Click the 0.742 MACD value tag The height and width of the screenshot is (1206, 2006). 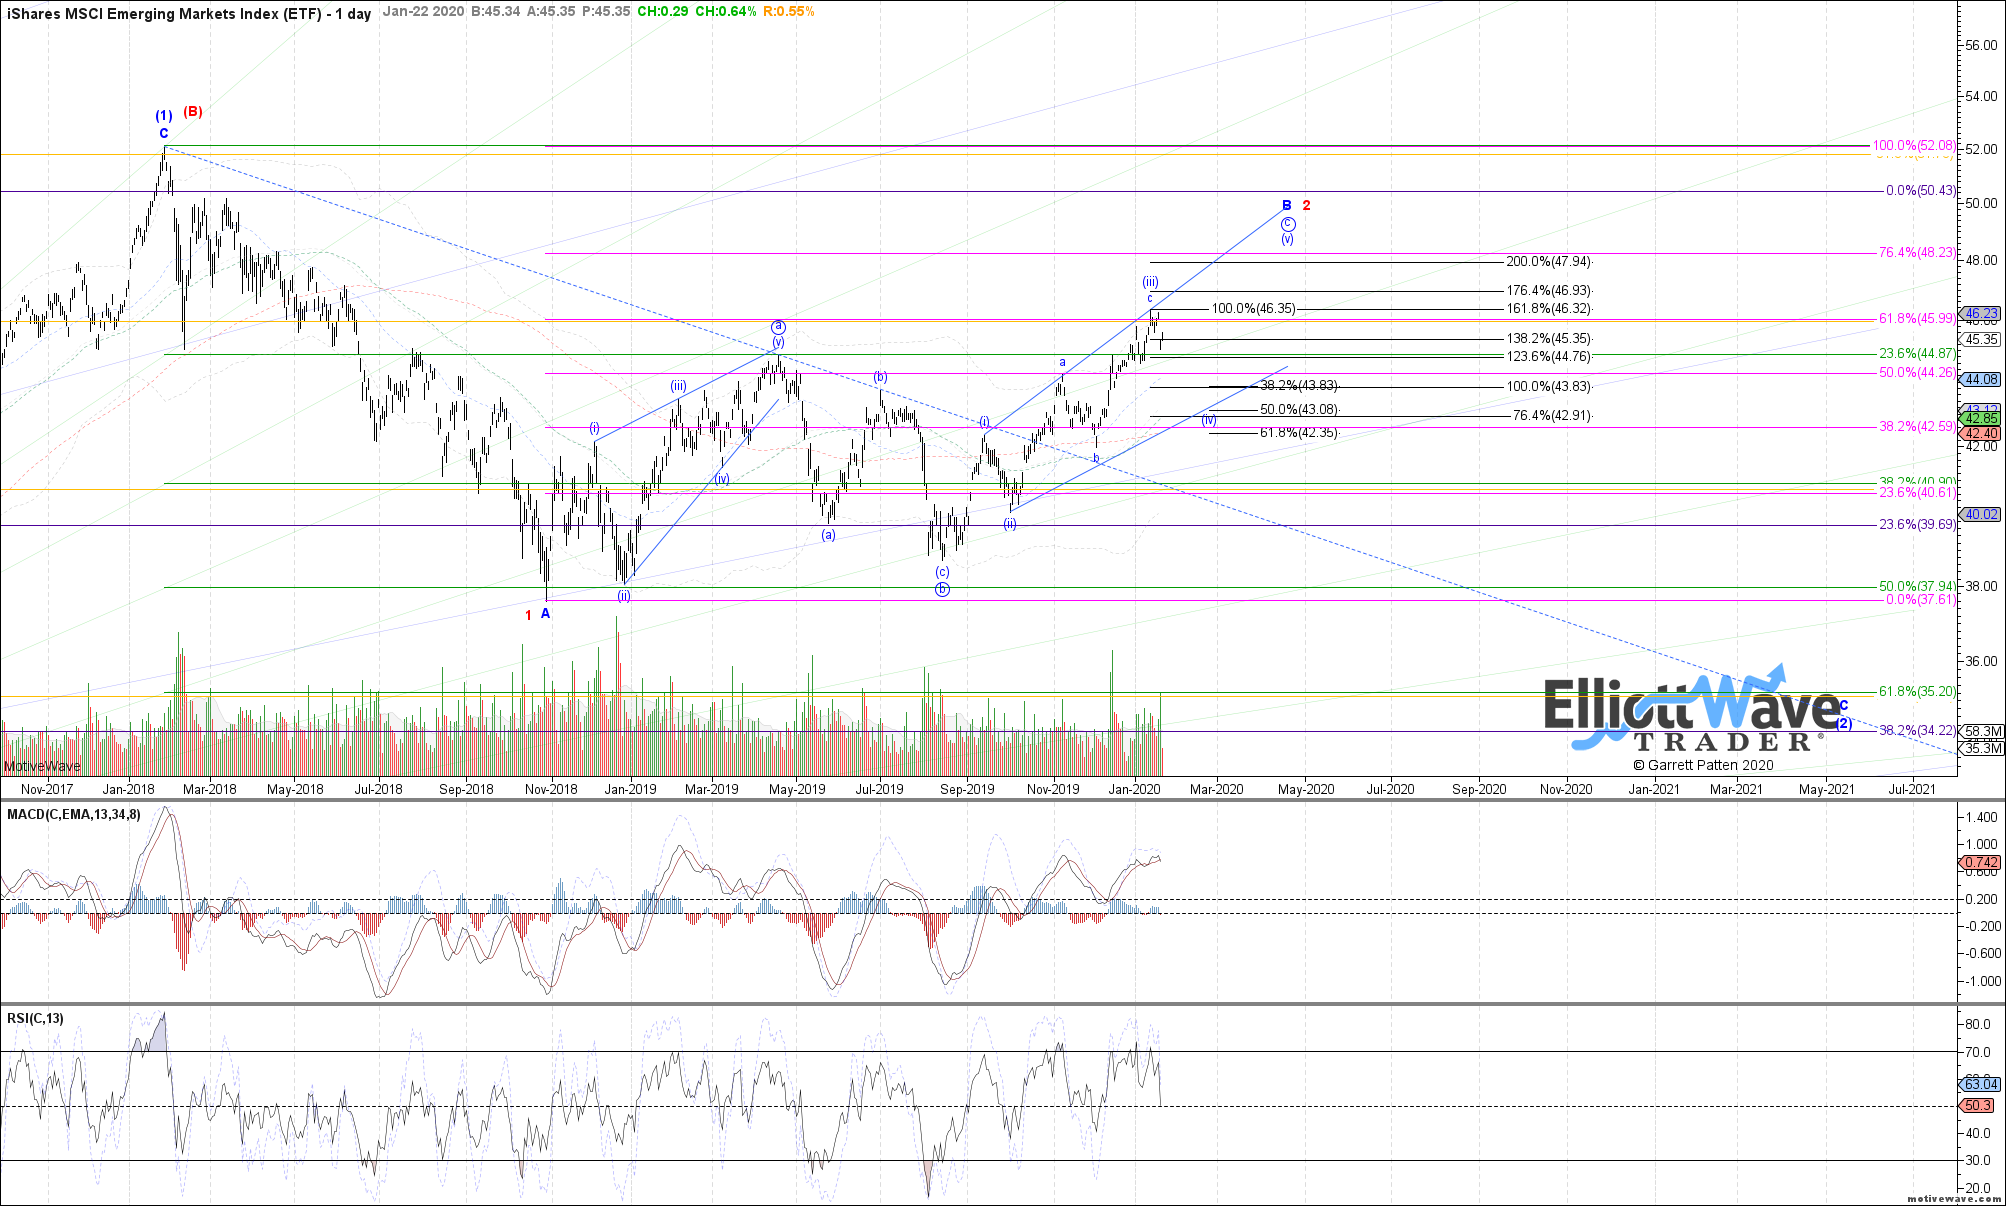click(x=1980, y=862)
